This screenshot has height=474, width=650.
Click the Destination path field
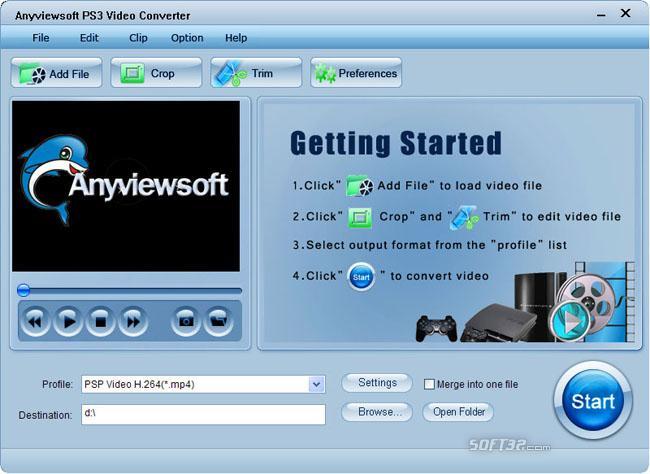pyautogui.click(x=204, y=415)
